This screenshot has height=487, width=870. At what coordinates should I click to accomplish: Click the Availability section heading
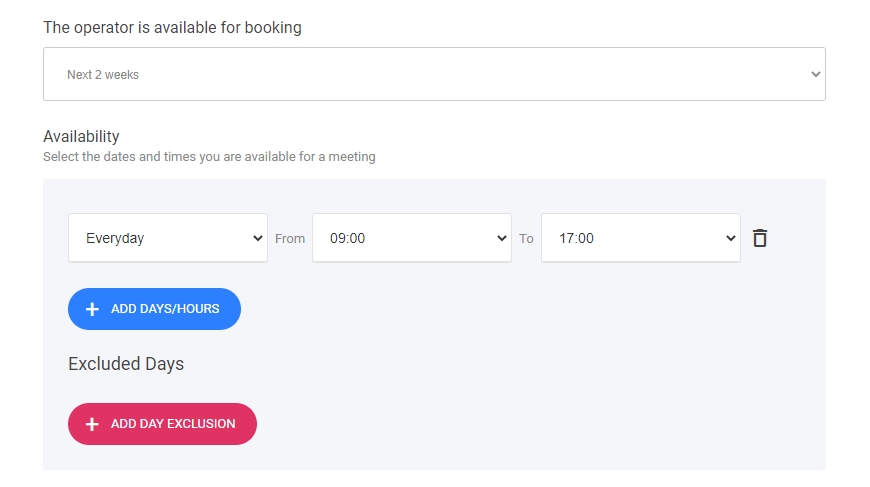81,136
